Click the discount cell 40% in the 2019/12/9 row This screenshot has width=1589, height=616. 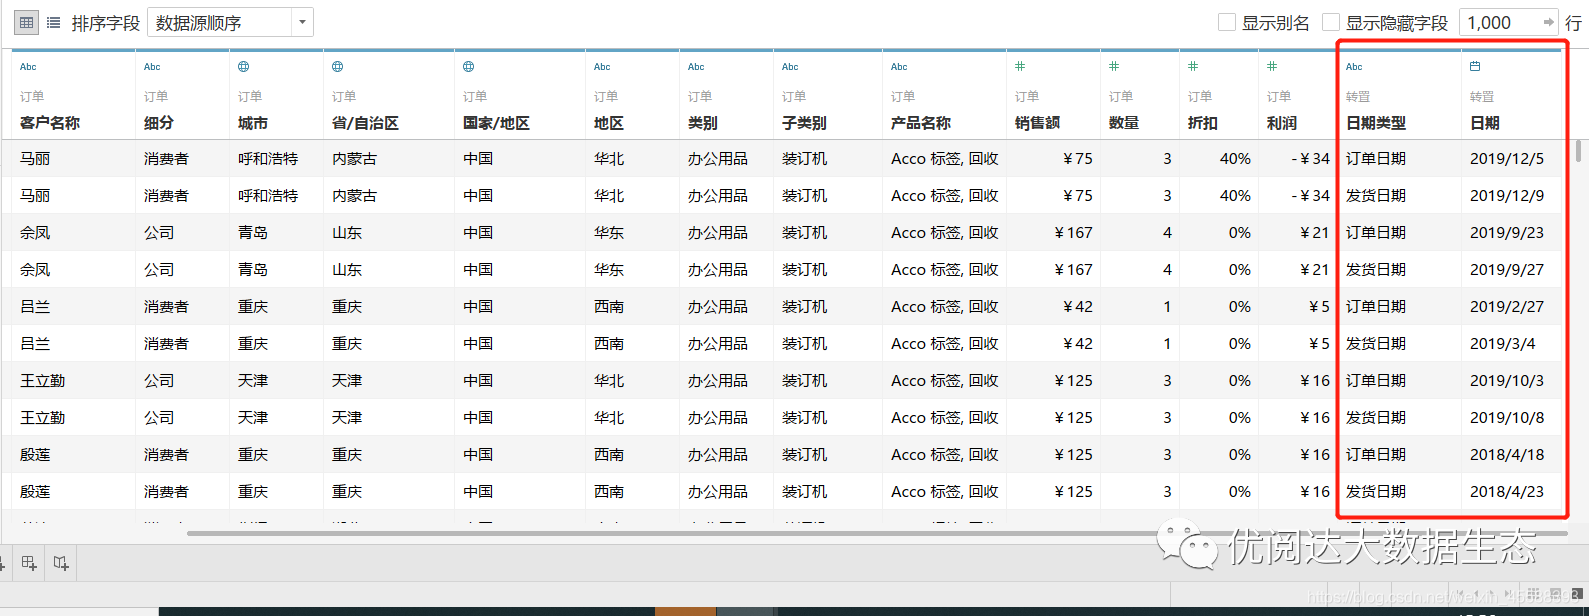pyautogui.click(x=1235, y=195)
